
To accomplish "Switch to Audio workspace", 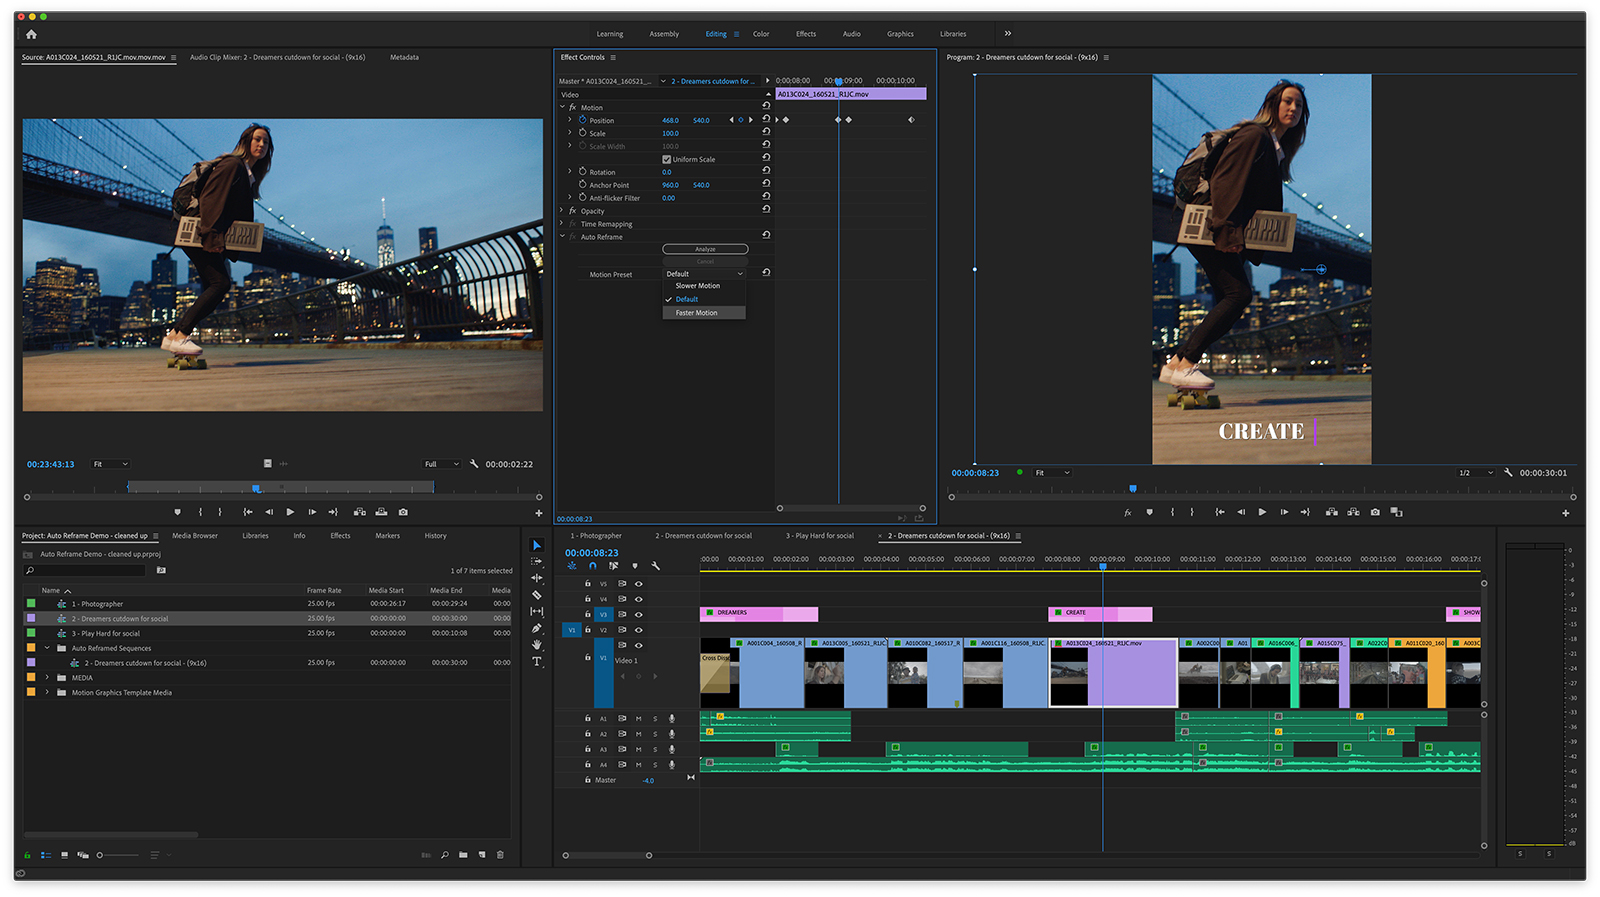I will pyautogui.click(x=851, y=34).
